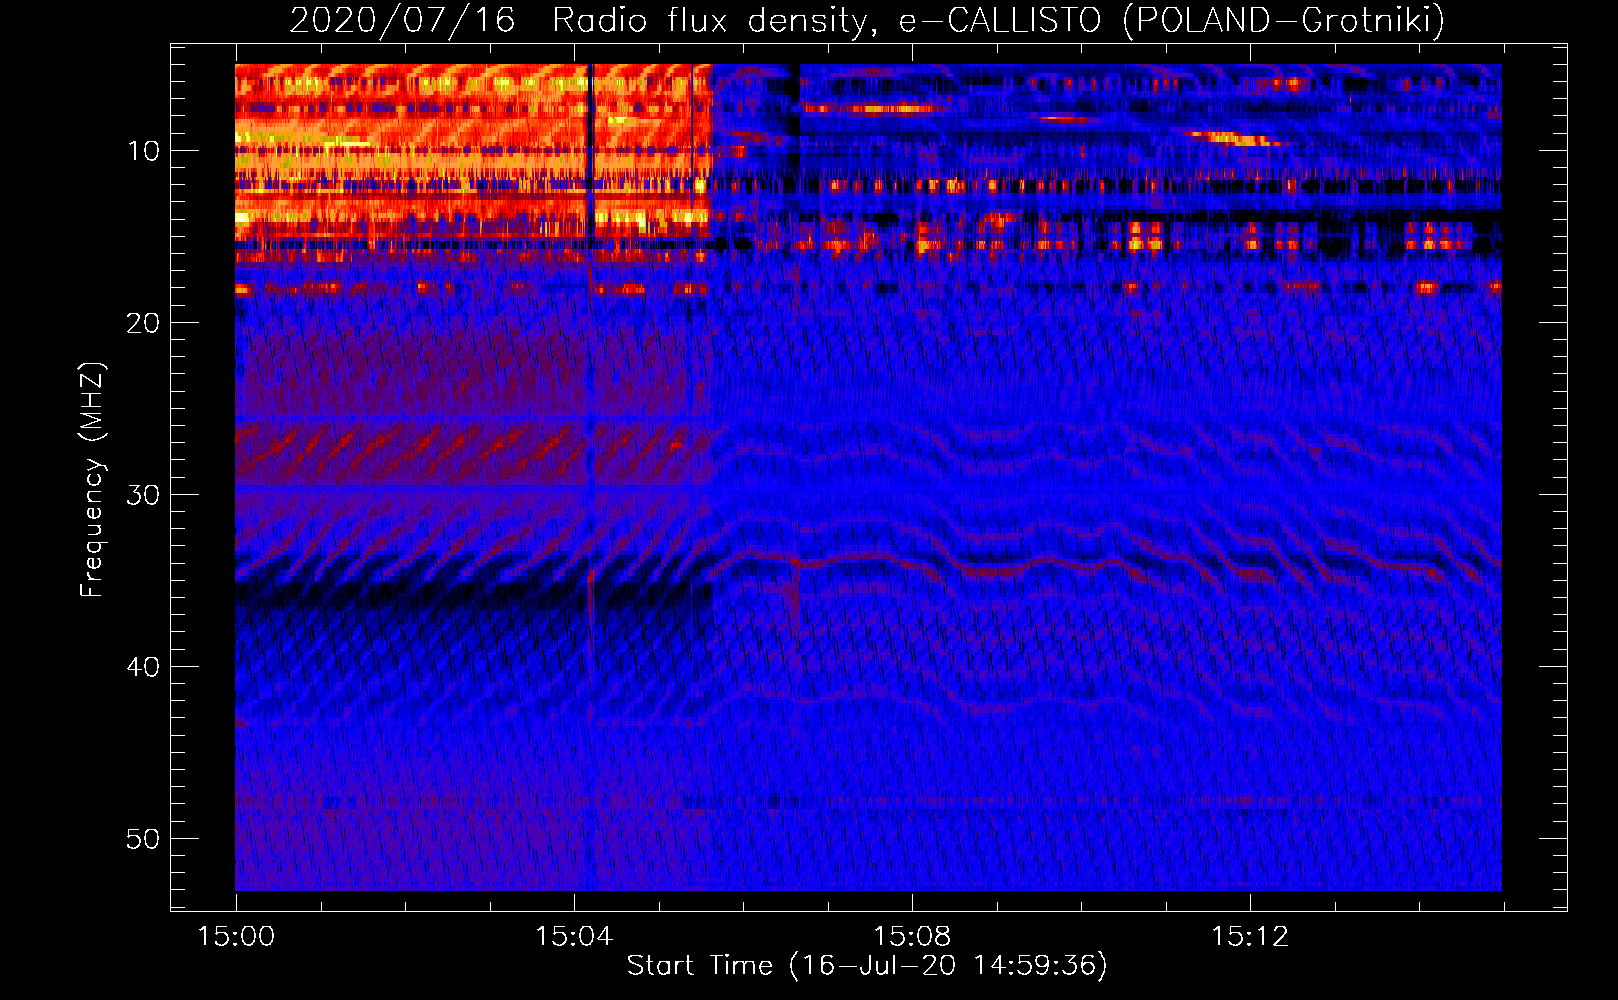Click the Start Time axis label
The width and height of the screenshot is (1618, 1000).
pos(867,966)
